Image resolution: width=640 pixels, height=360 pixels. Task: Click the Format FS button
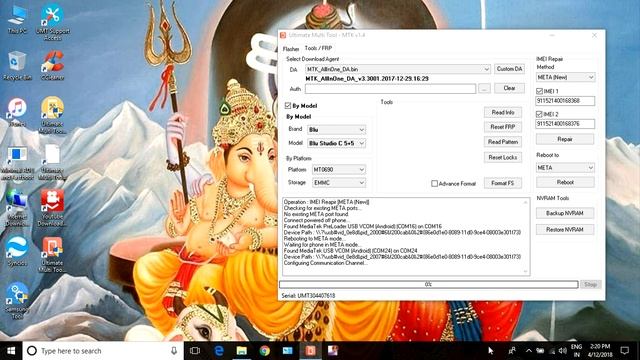503,183
